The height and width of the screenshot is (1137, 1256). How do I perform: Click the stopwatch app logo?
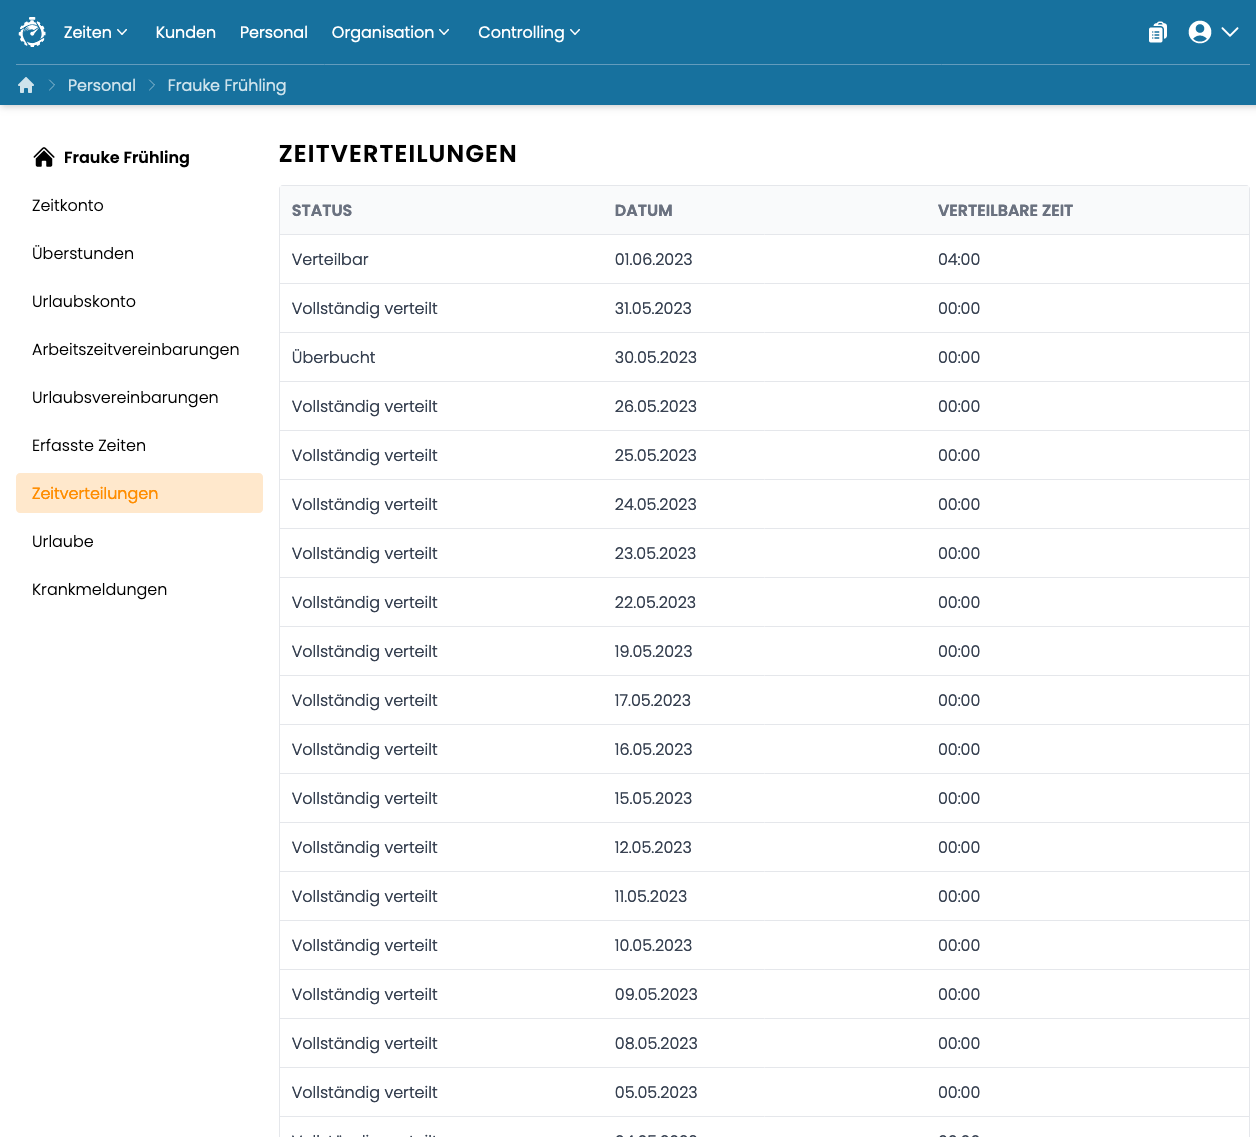tap(32, 32)
